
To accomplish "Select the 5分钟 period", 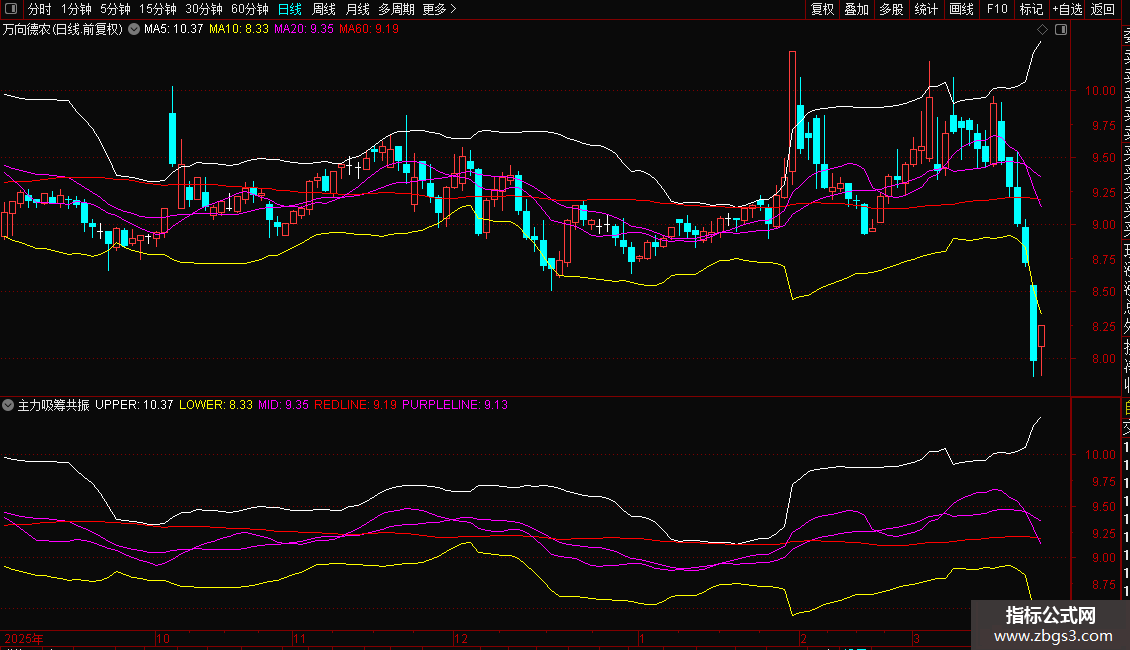I will pyautogui.click(x=116, y=9).
